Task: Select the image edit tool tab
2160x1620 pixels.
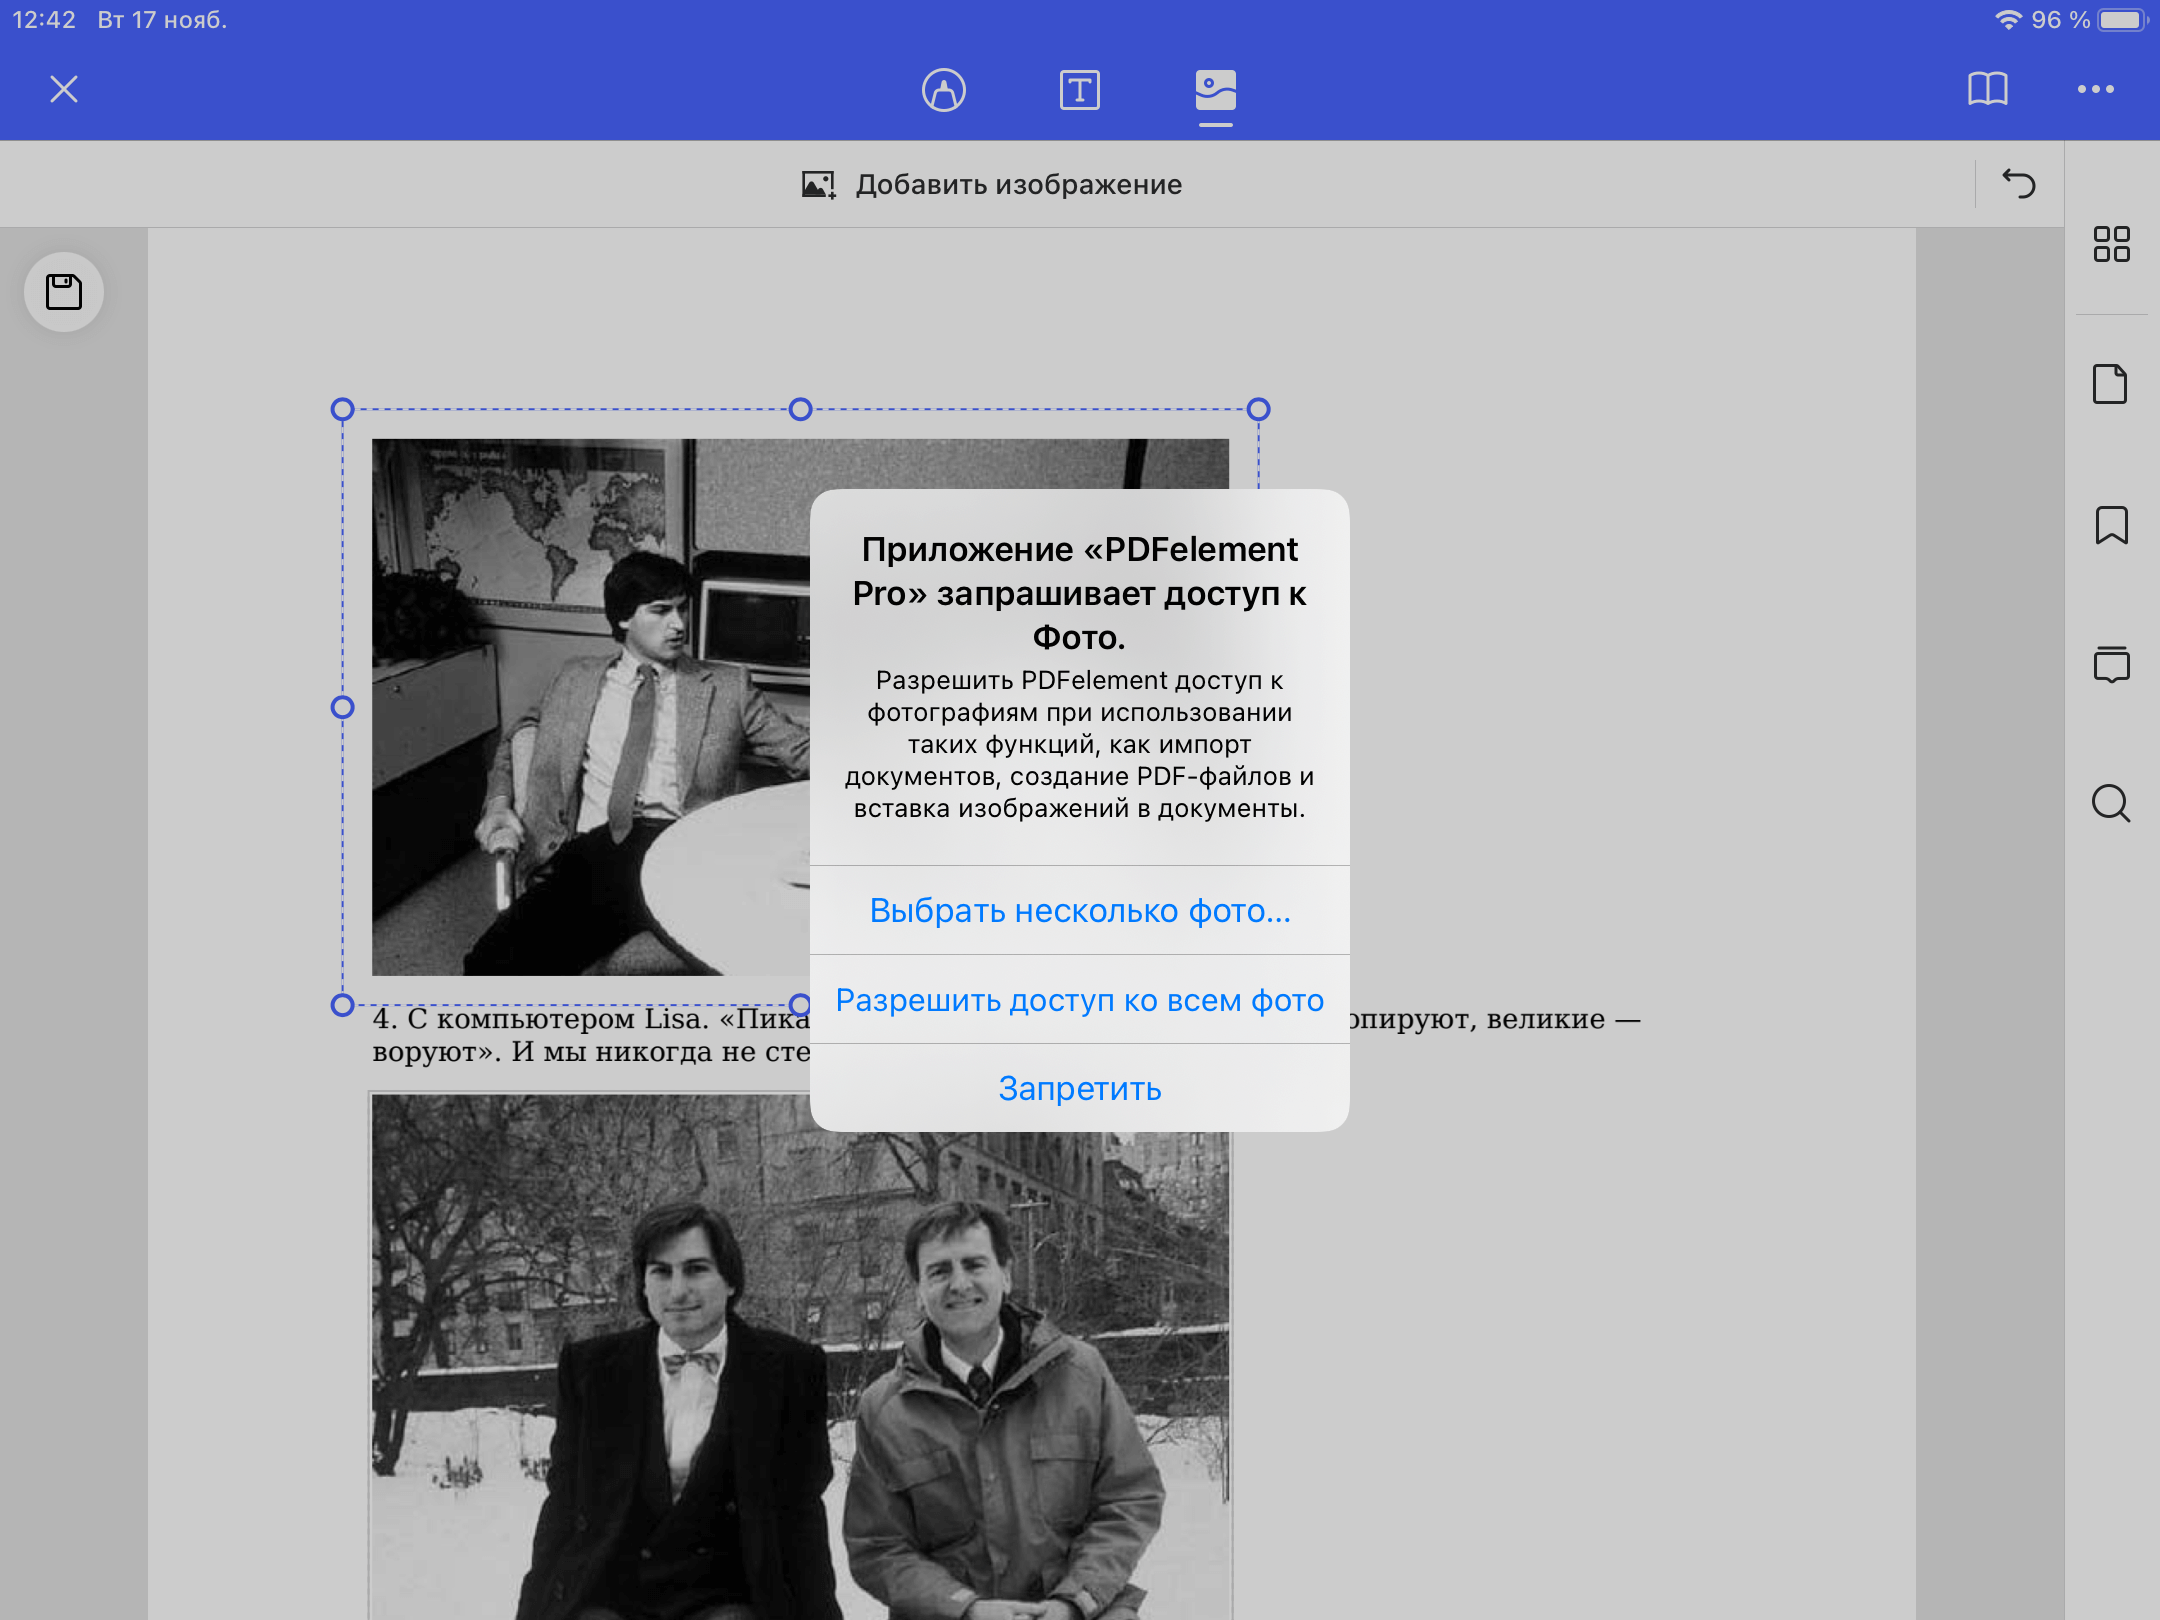Action: [x=1215, y=91]
